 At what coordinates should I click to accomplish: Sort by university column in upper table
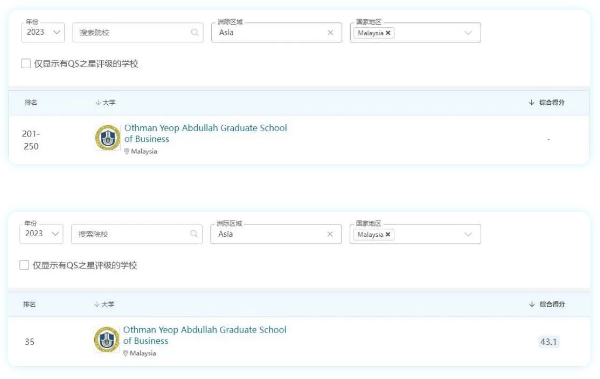point(105,102)
